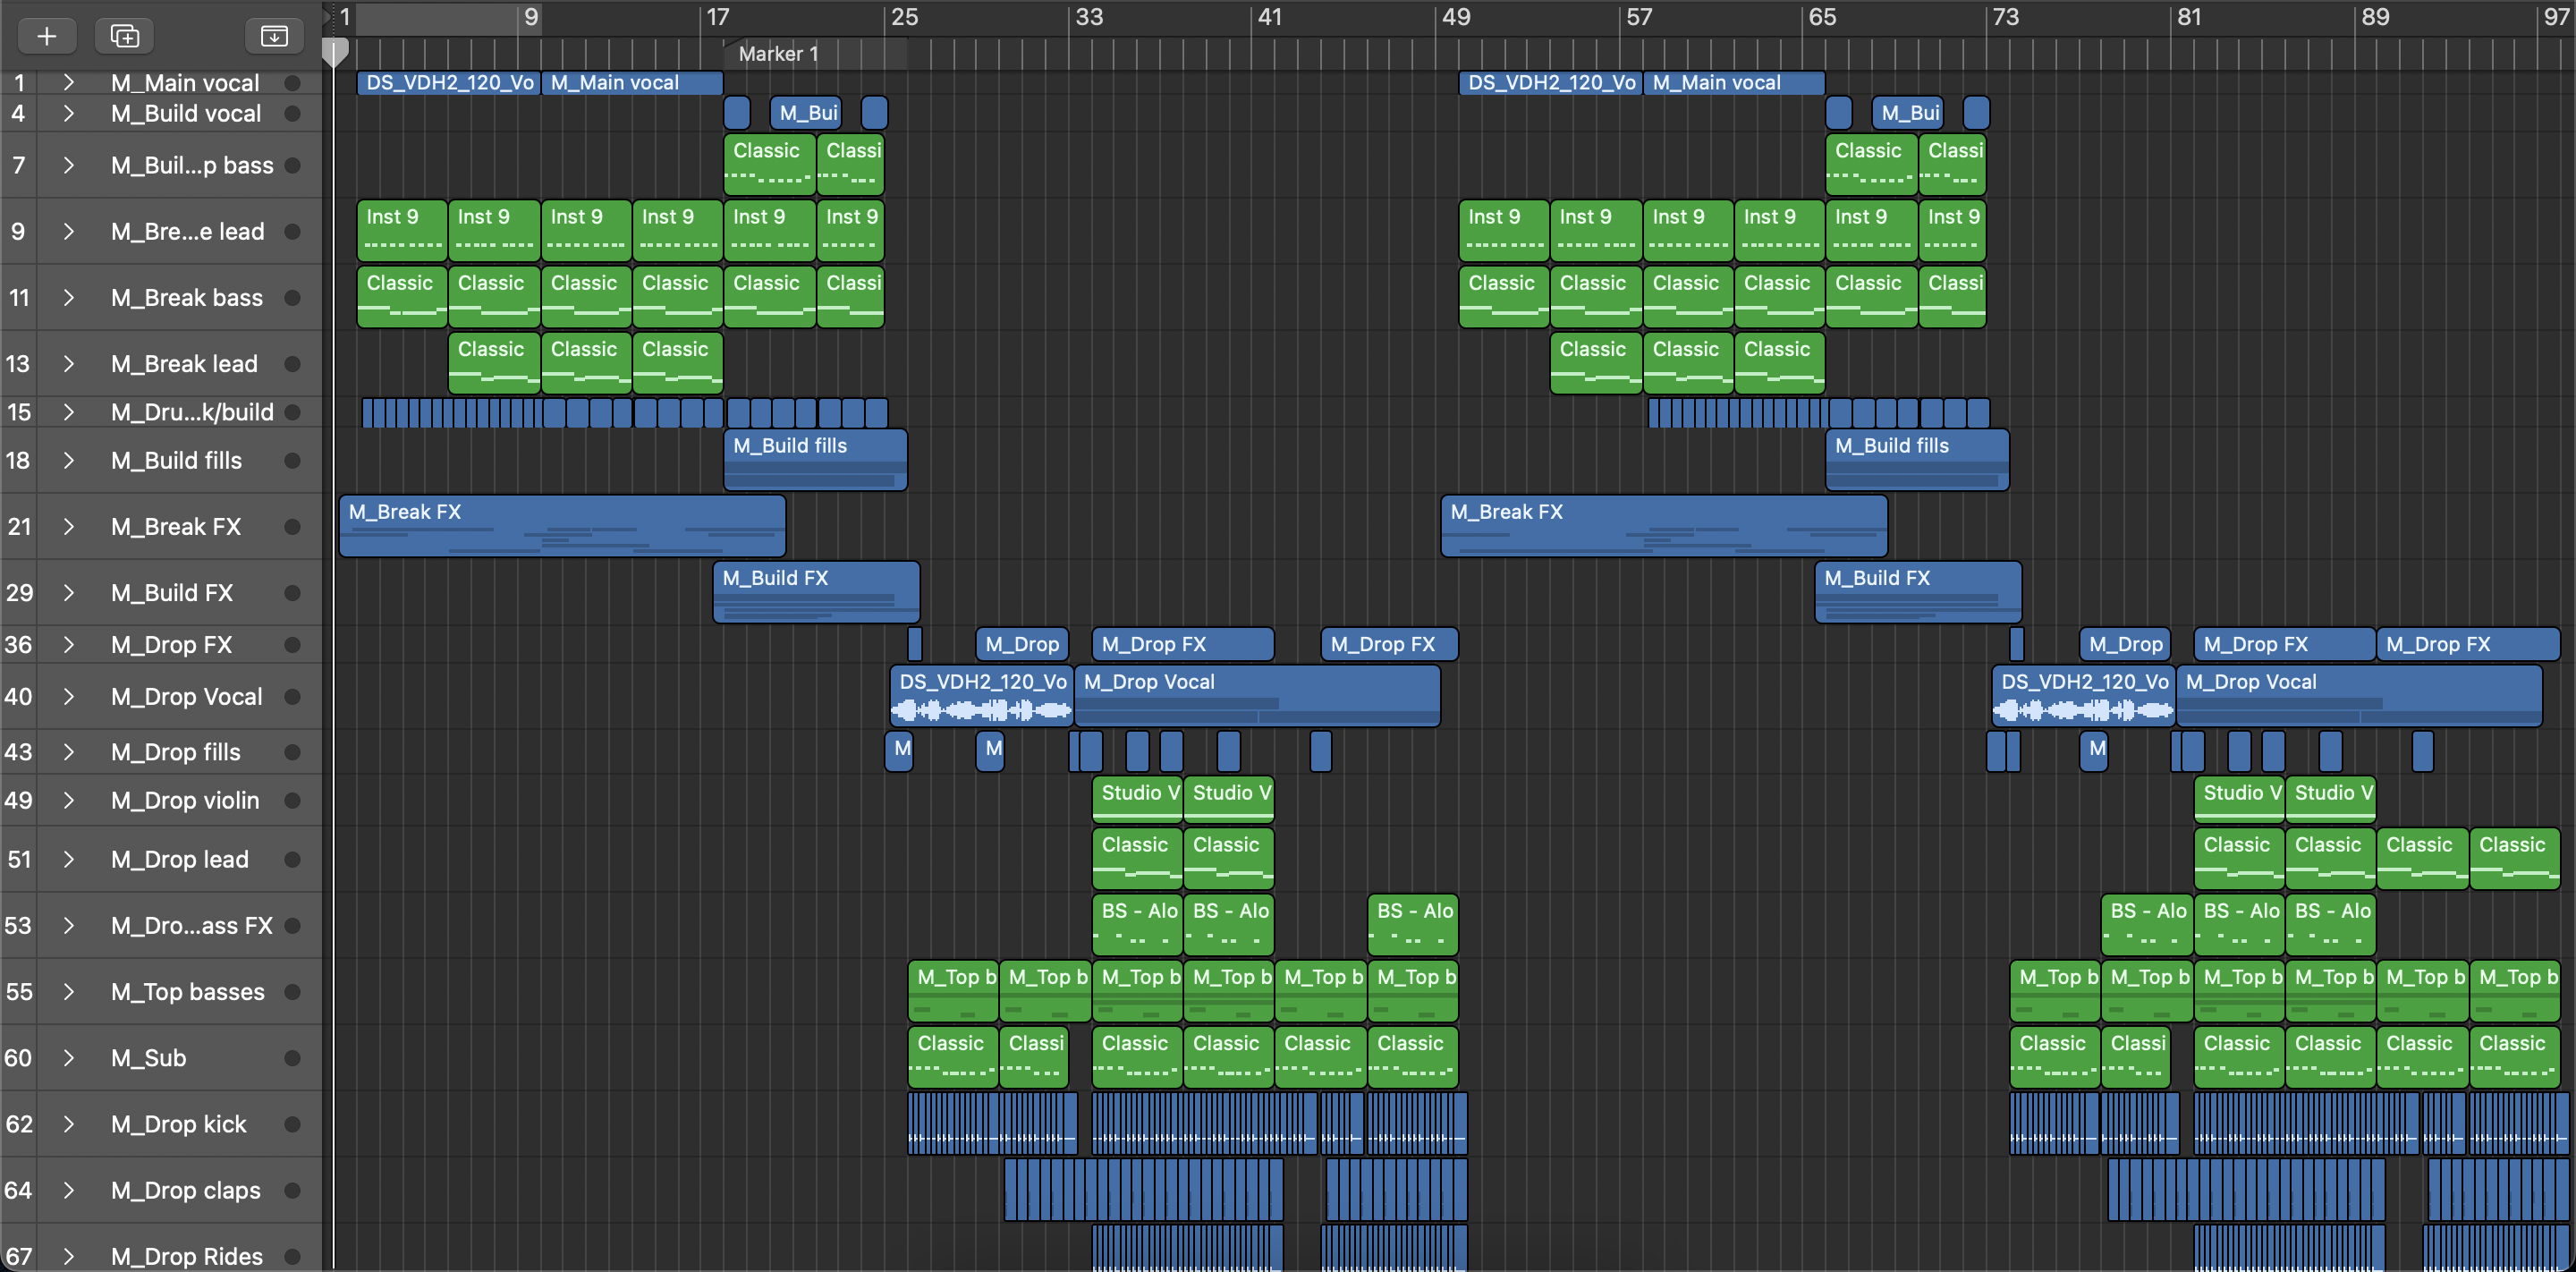The image size is (2576, 1272).
Task: Click the Marker 1 timeline marker
Action: pyautogui.click(x=778, y=54)
